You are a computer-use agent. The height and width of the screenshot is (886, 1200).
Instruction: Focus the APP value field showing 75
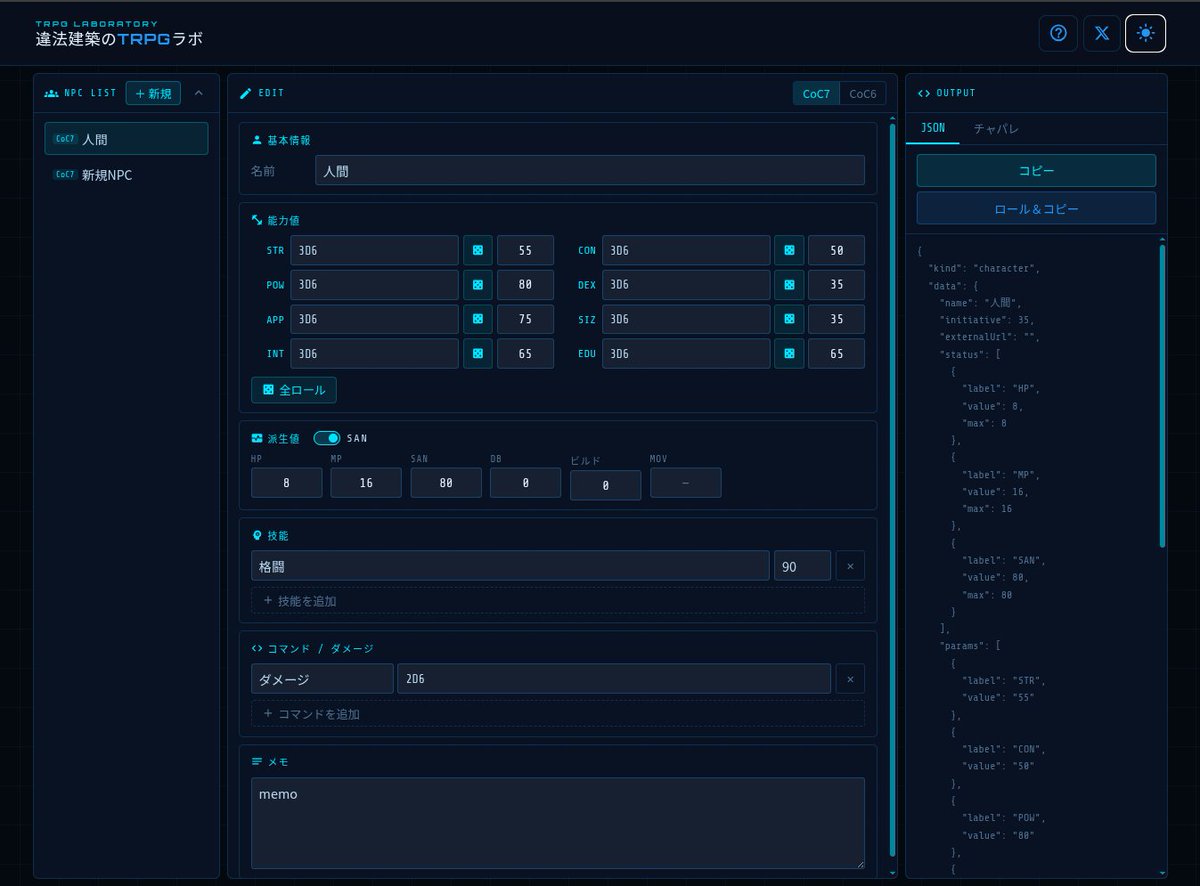525,319
